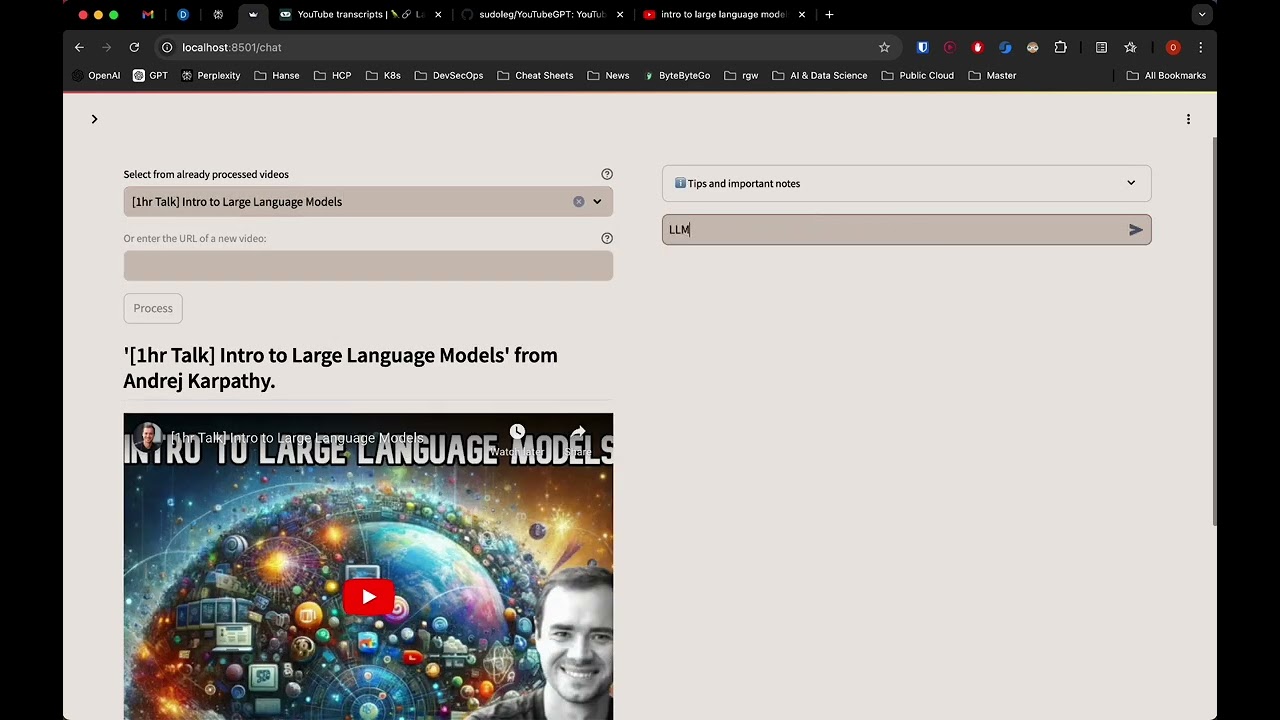Click the Share arrow on the video

[578, 432]
